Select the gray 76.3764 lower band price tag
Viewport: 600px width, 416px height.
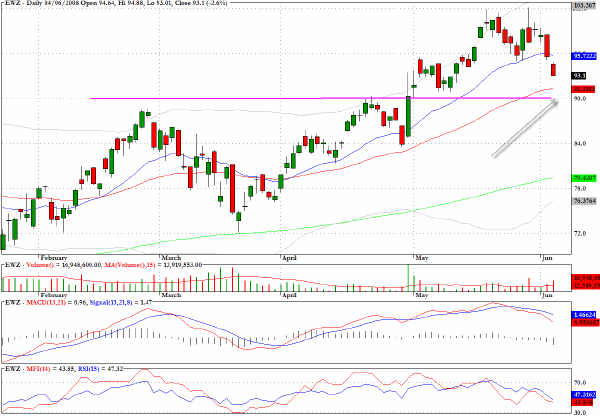click(584, 201)
